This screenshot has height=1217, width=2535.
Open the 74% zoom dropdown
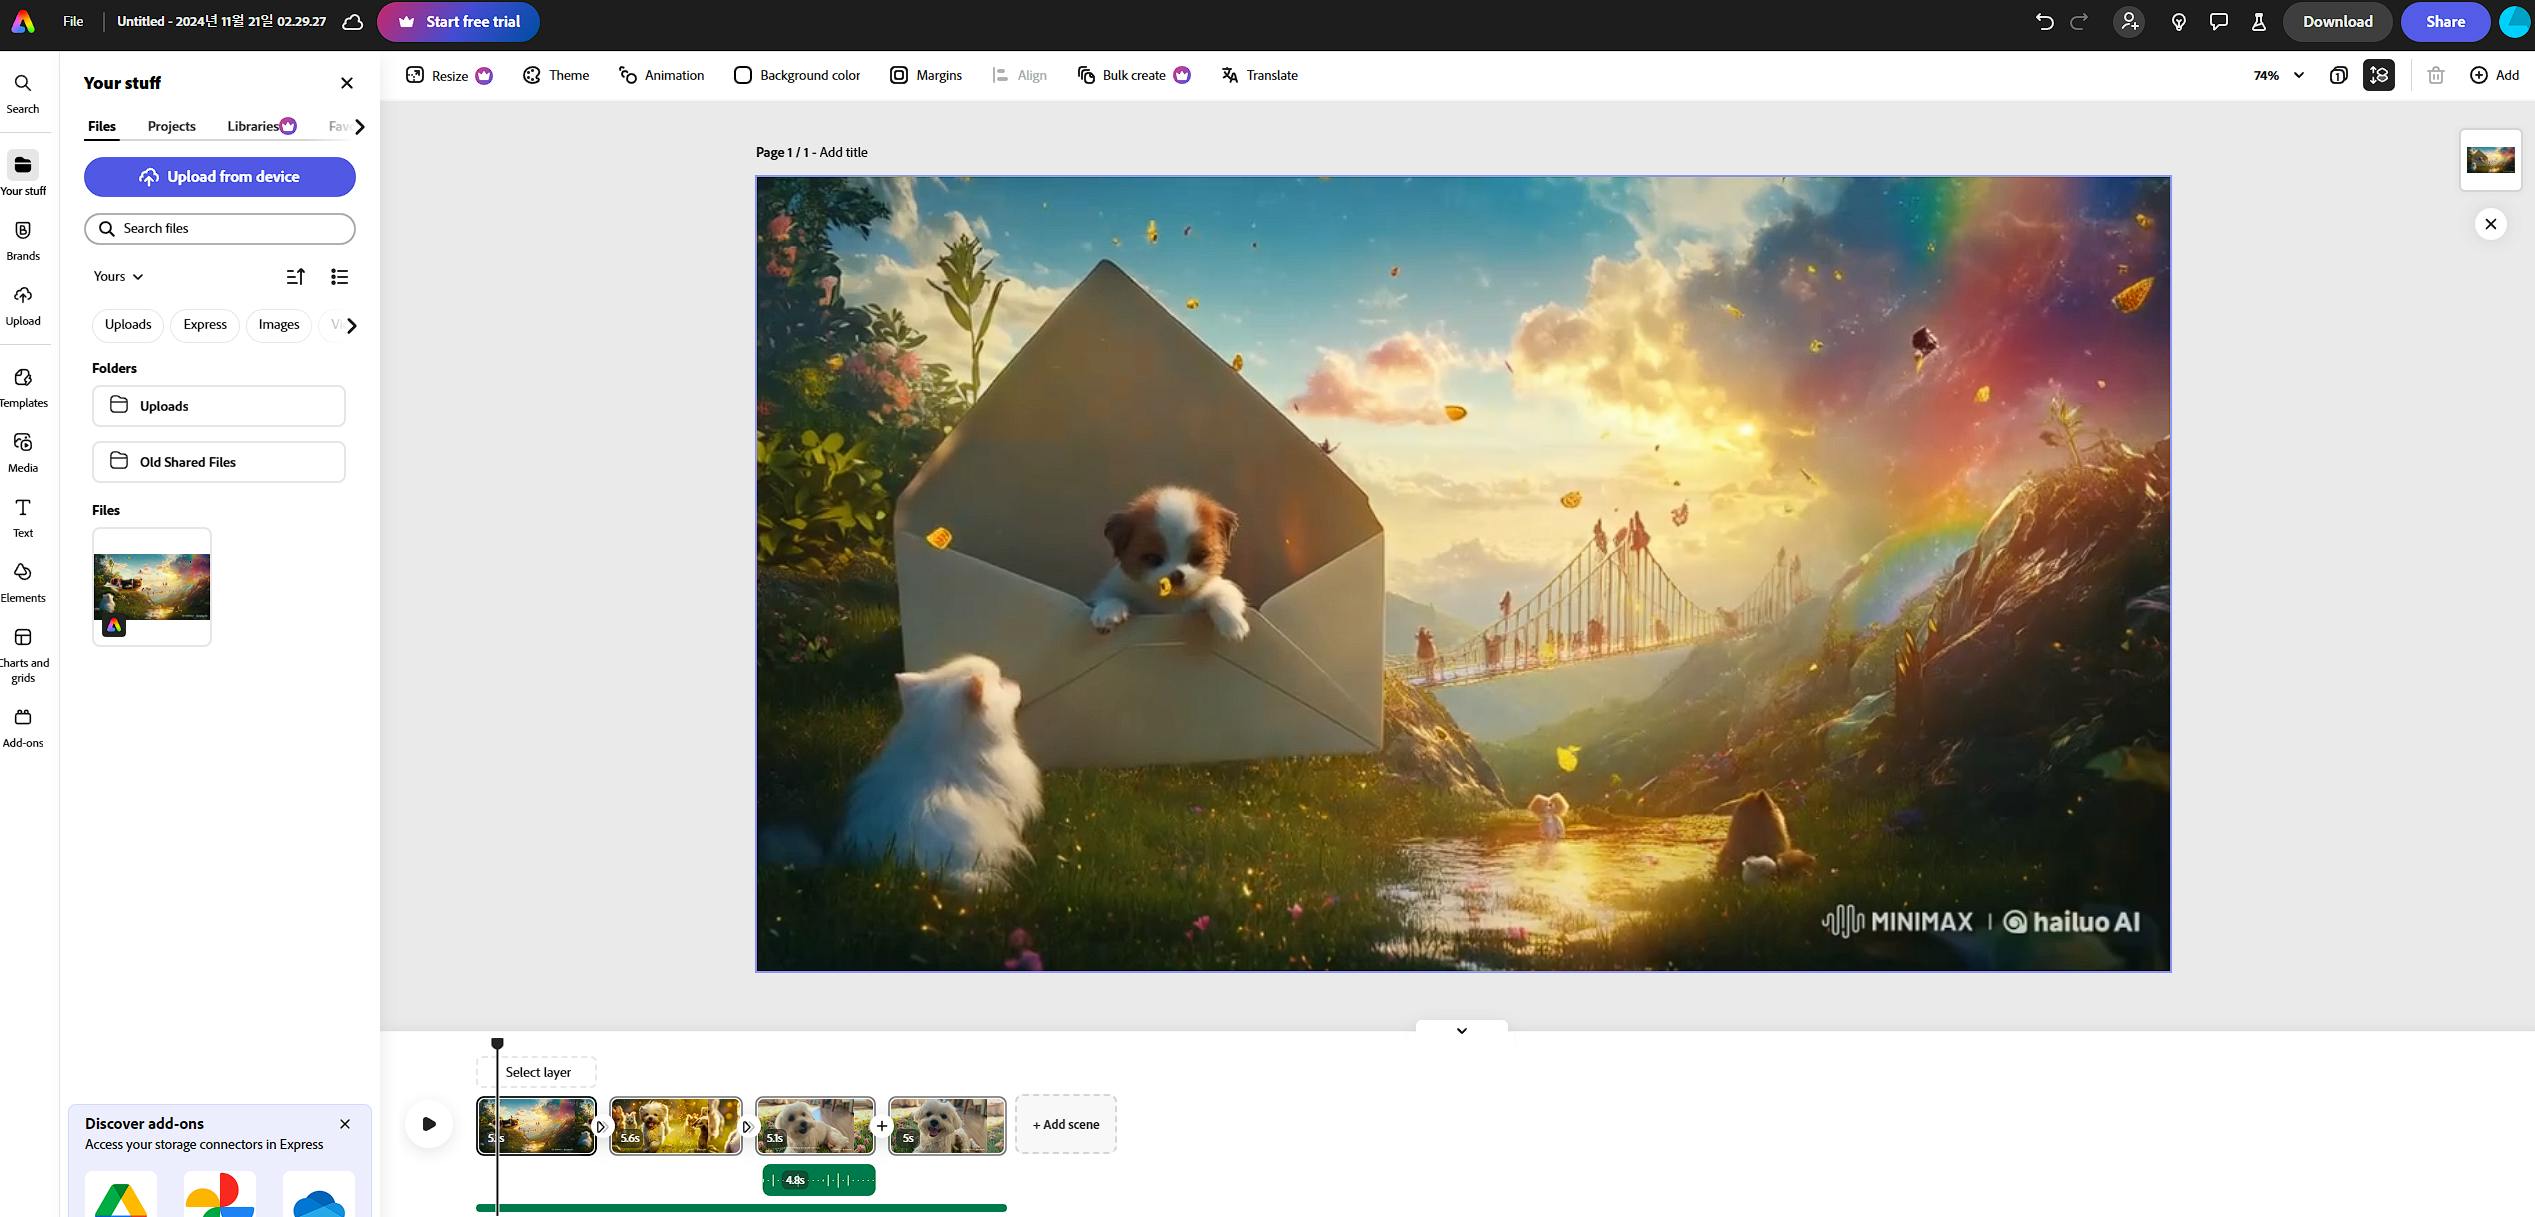[x=2278, y=75]
